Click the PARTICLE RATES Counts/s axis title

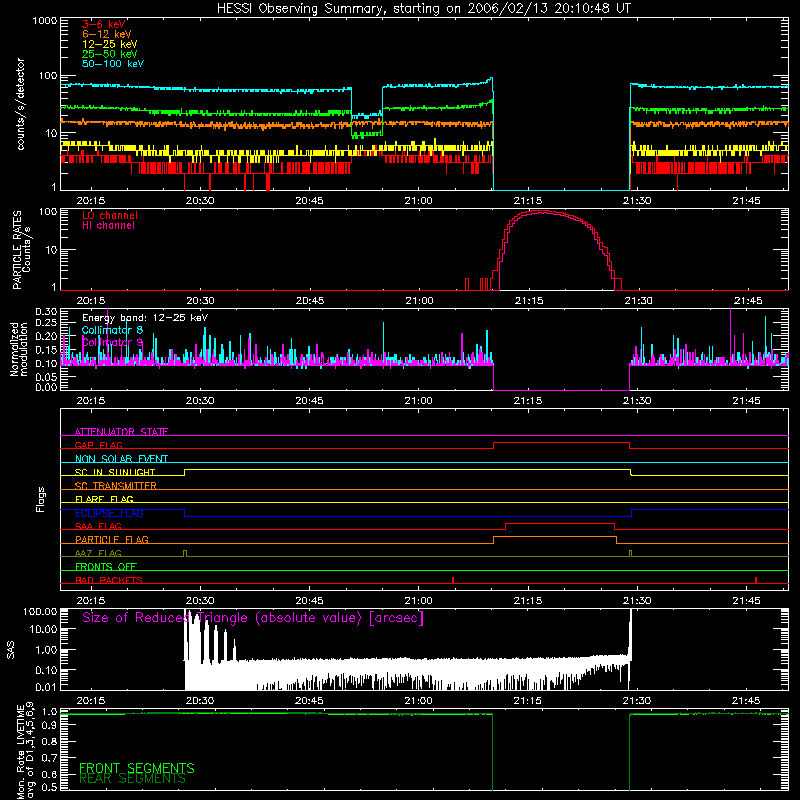point(21,250)
